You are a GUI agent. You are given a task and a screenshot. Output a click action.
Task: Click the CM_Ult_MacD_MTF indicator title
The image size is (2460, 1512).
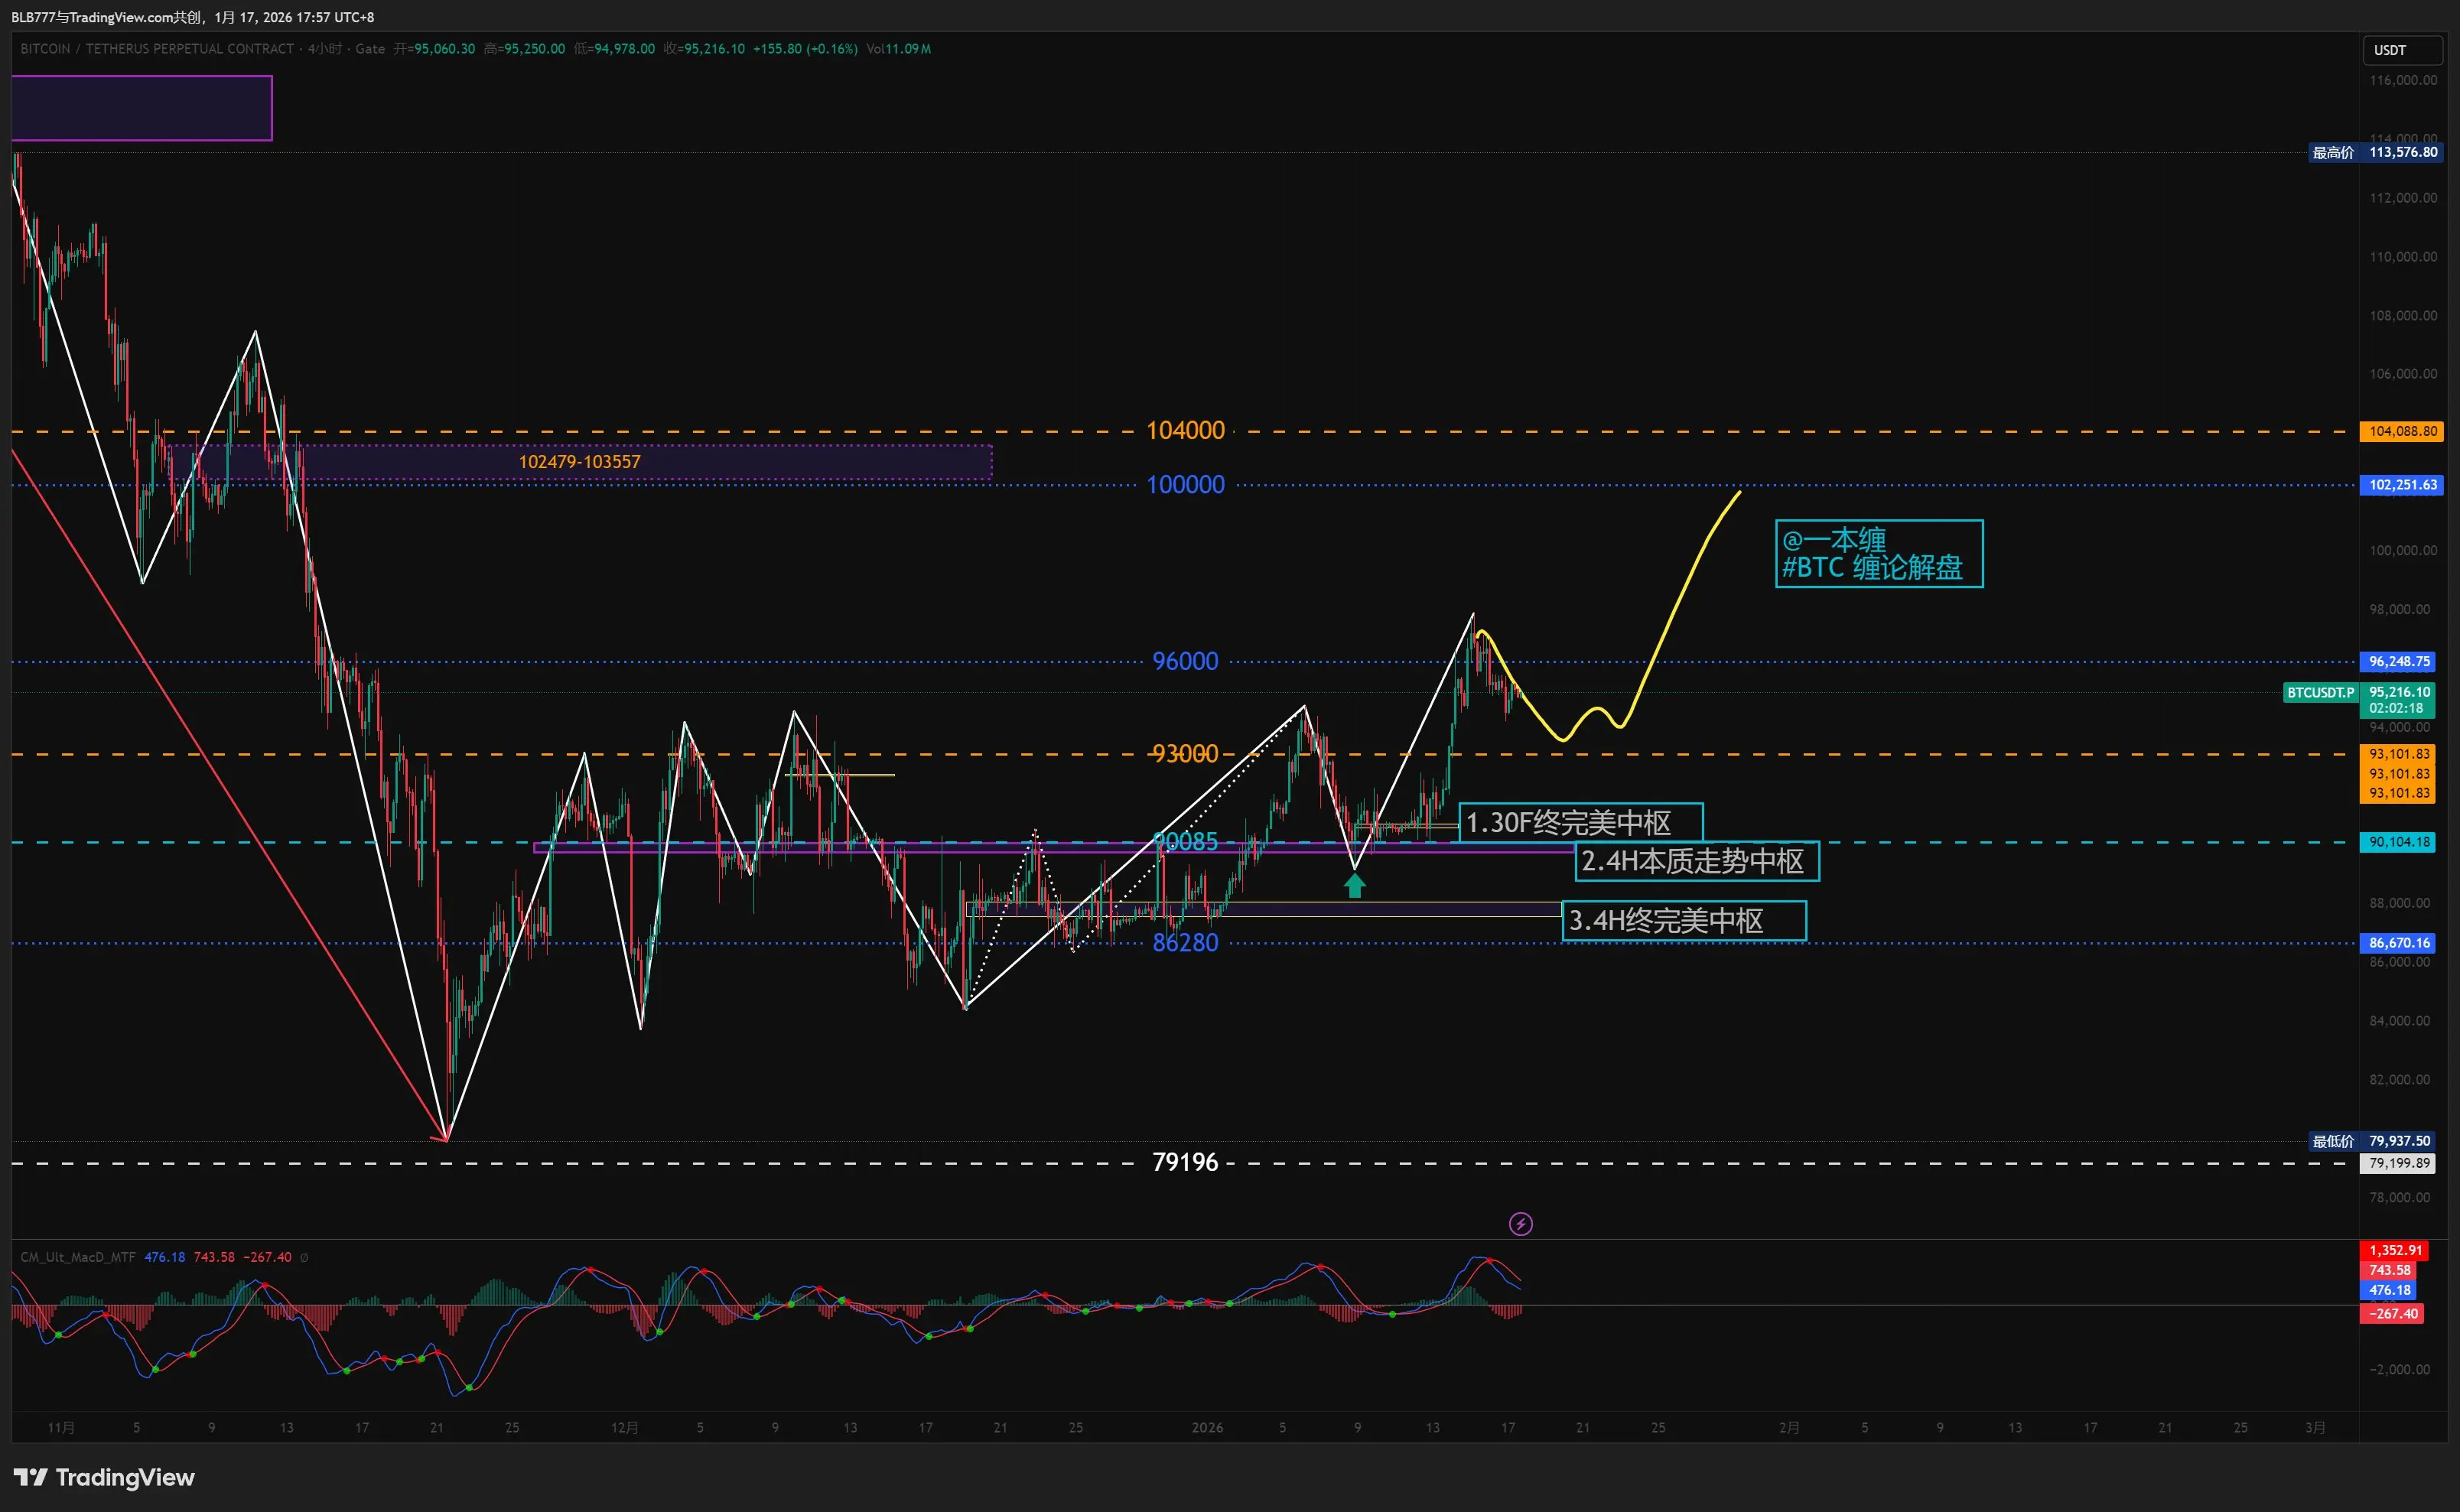[78, 1257]
